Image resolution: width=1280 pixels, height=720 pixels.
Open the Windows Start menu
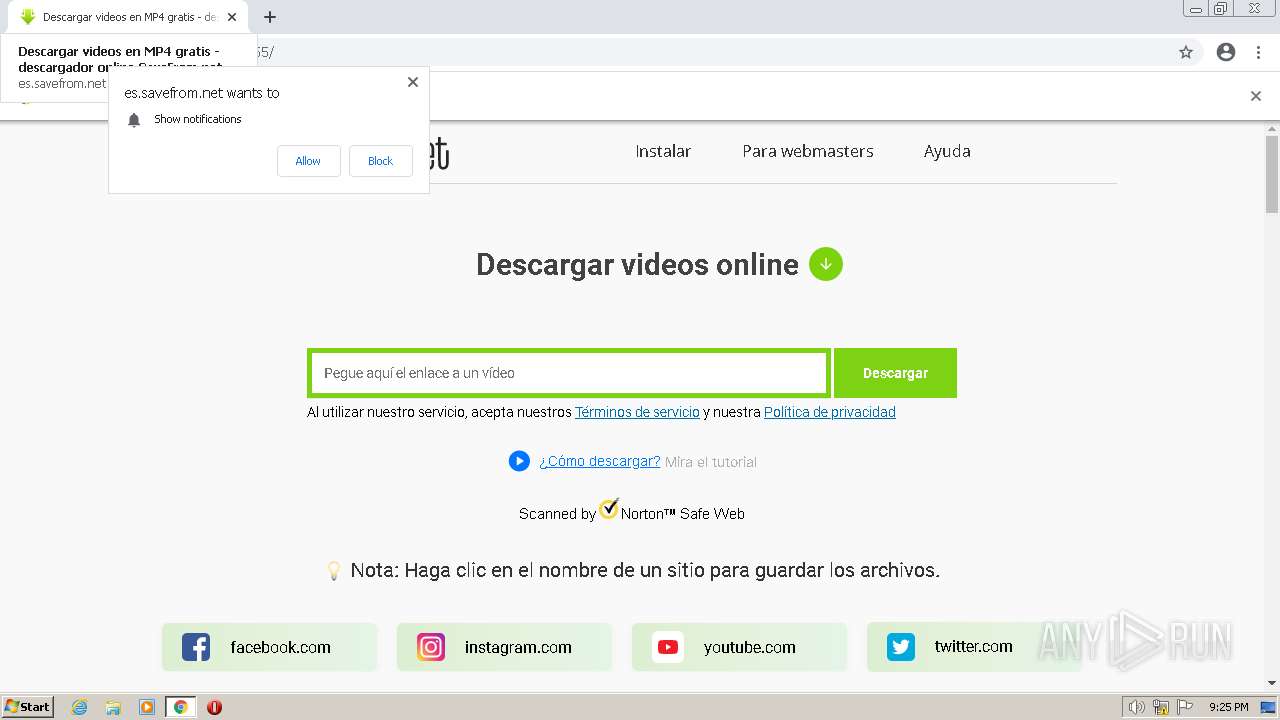pyautogui.click(x=27, y=707)
